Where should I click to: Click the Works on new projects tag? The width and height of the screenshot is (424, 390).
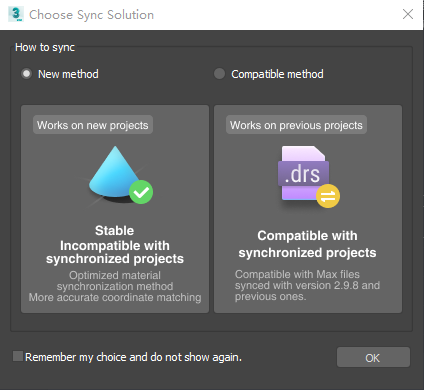click(x=93, y=125)
